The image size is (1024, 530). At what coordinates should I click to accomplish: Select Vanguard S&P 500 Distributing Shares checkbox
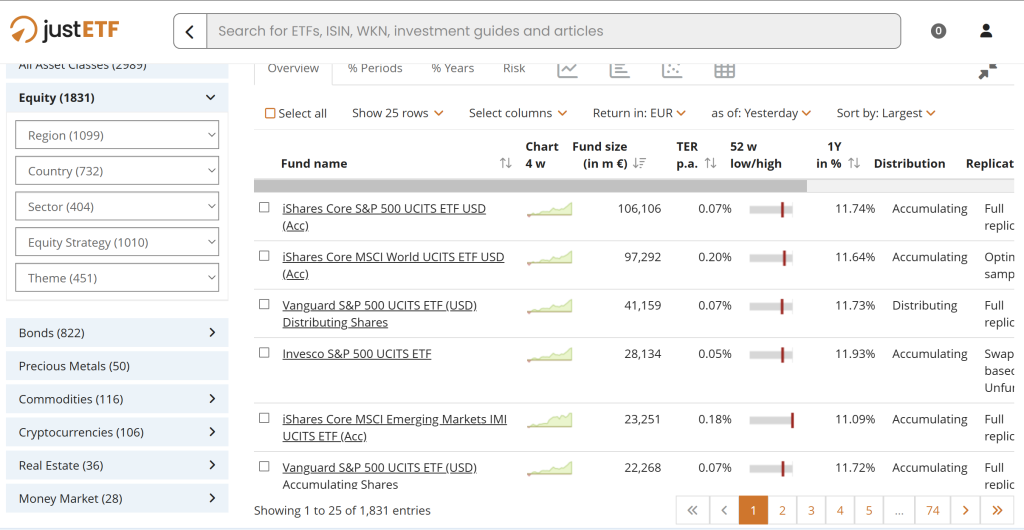coord(264,304)
